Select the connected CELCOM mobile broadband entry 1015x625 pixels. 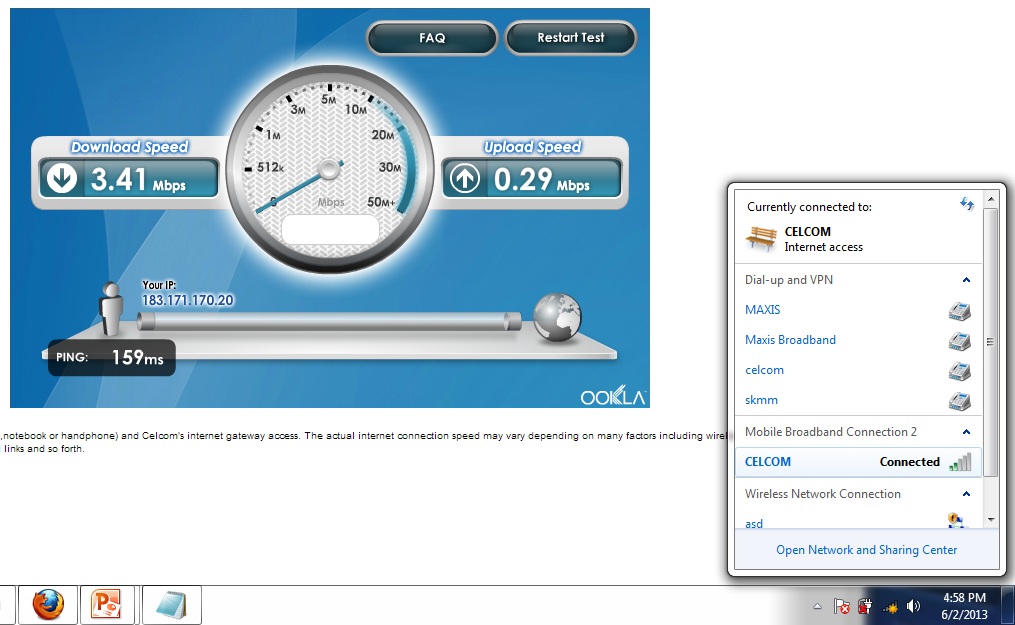click(x=858, y=462)
